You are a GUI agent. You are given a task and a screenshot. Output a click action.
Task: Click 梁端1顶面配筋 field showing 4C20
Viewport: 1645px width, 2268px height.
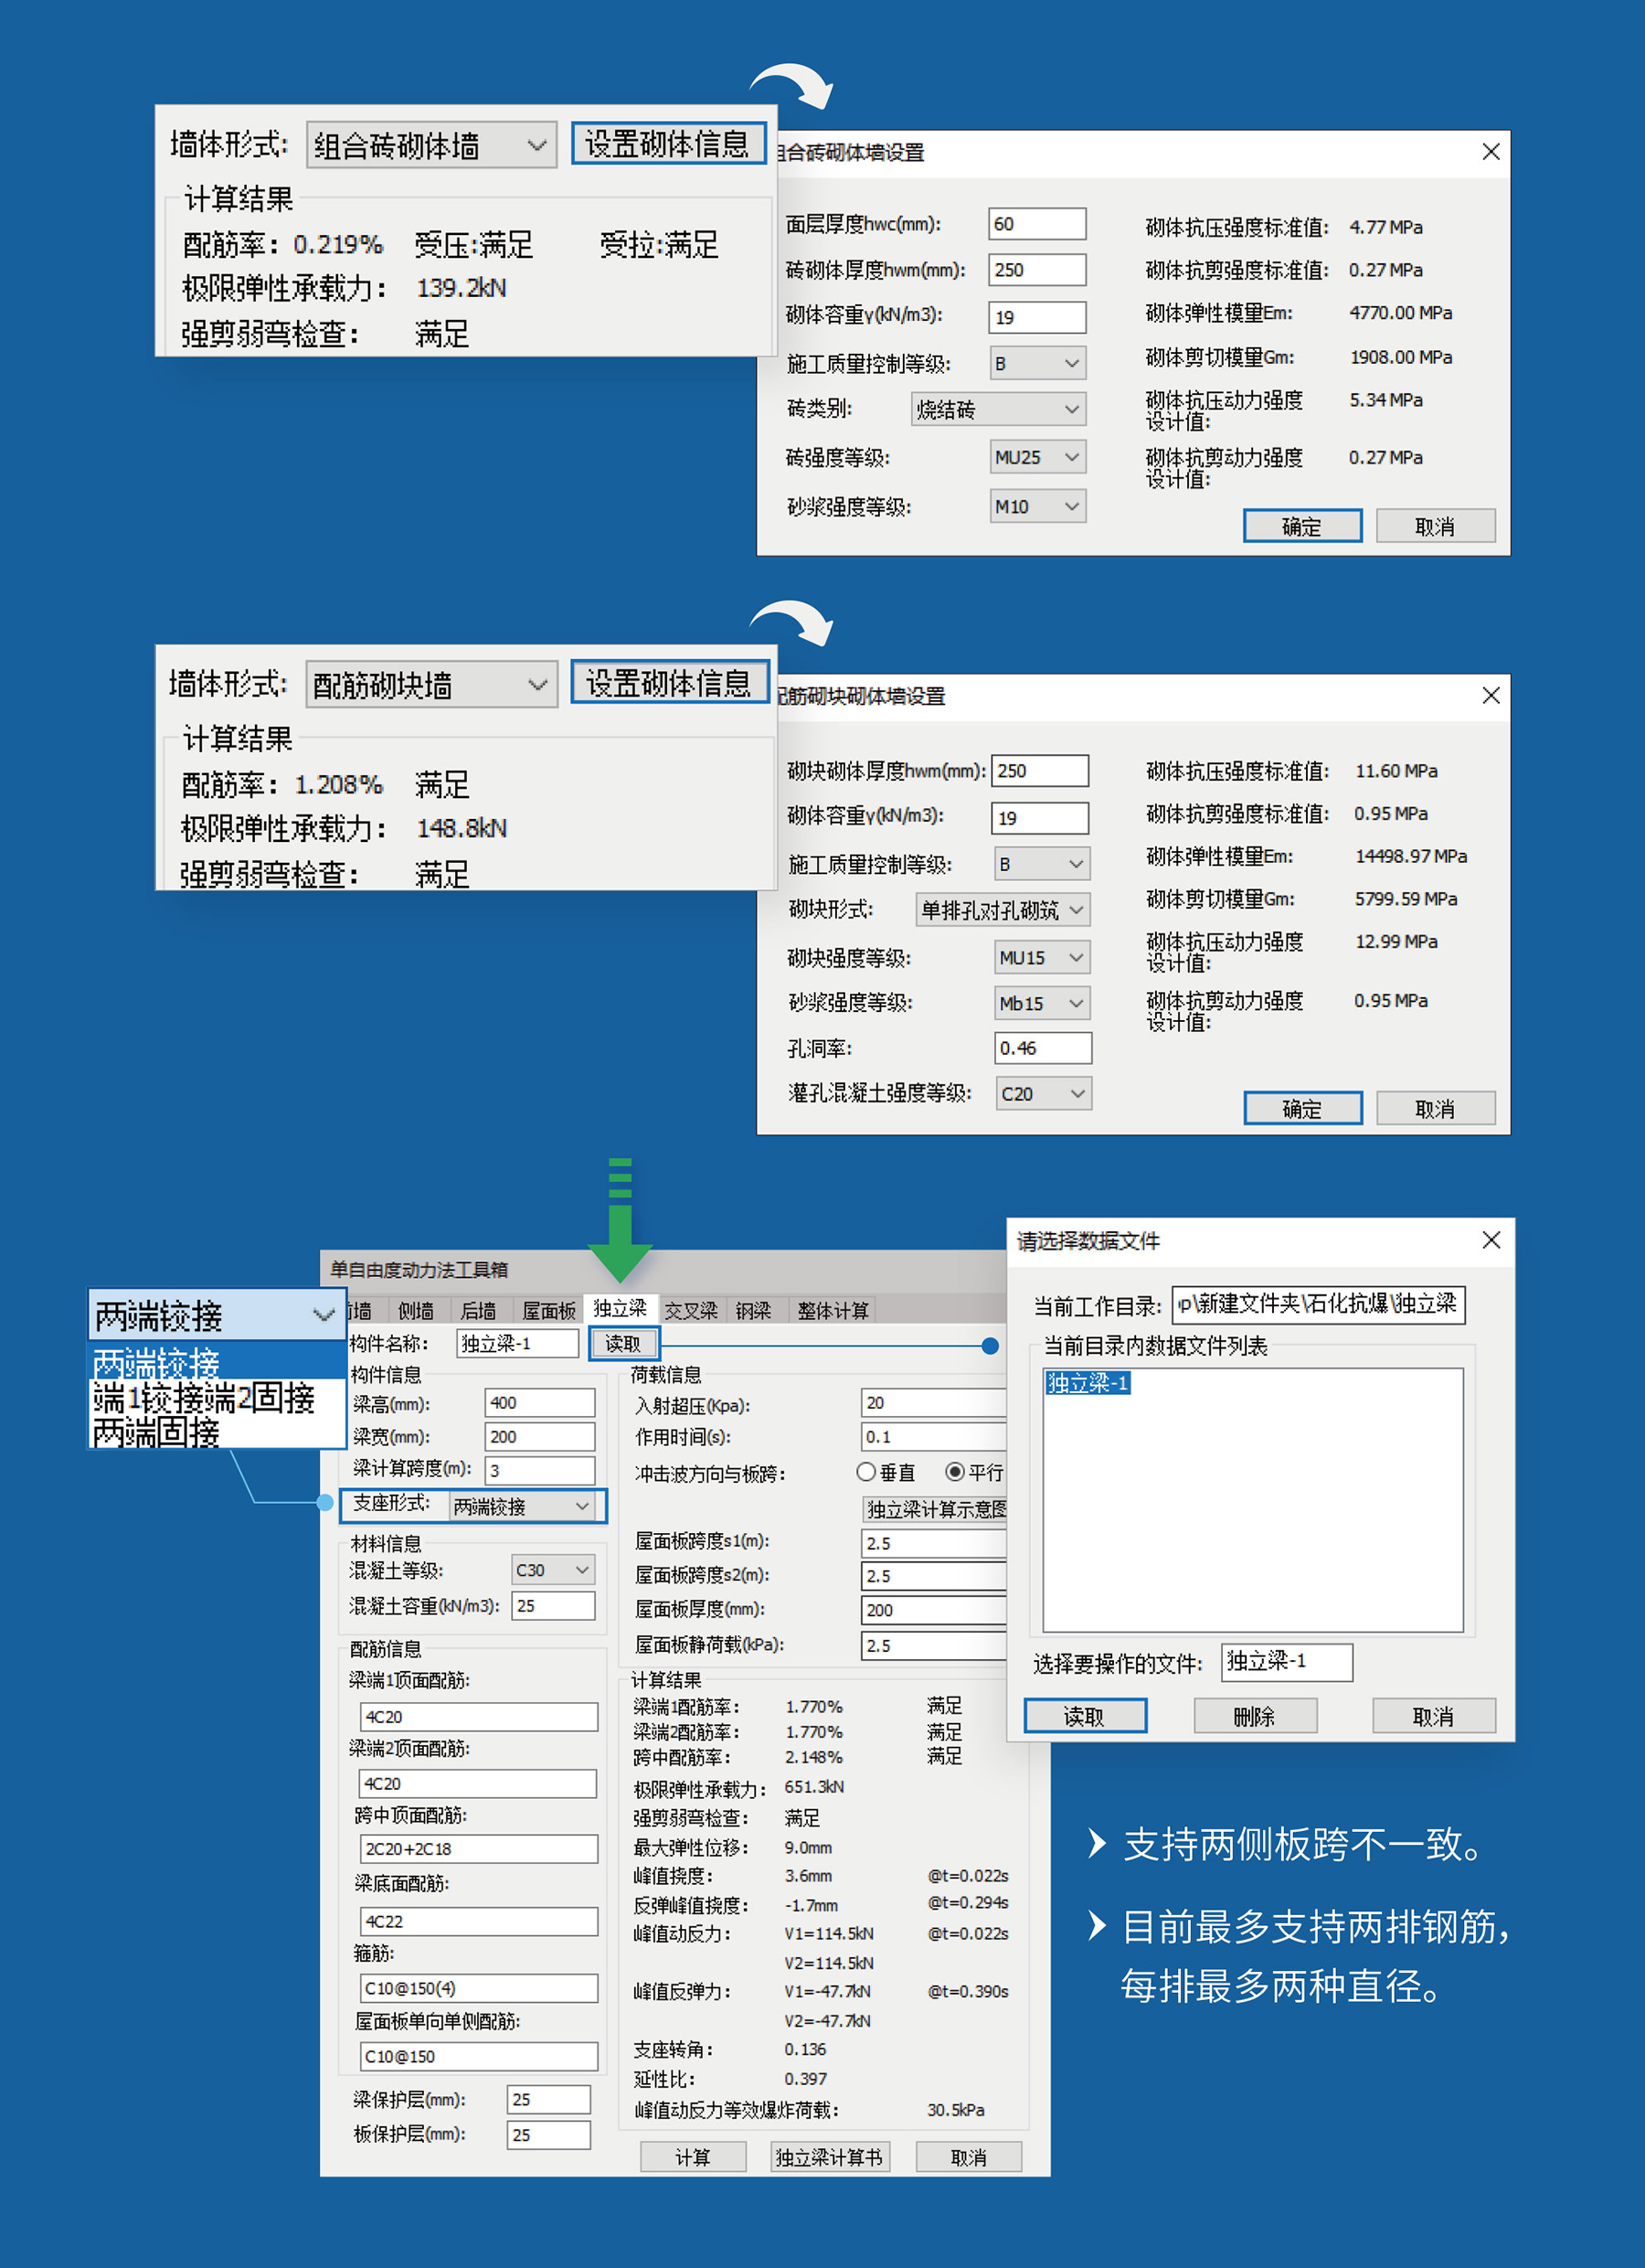coord(479,1717)
